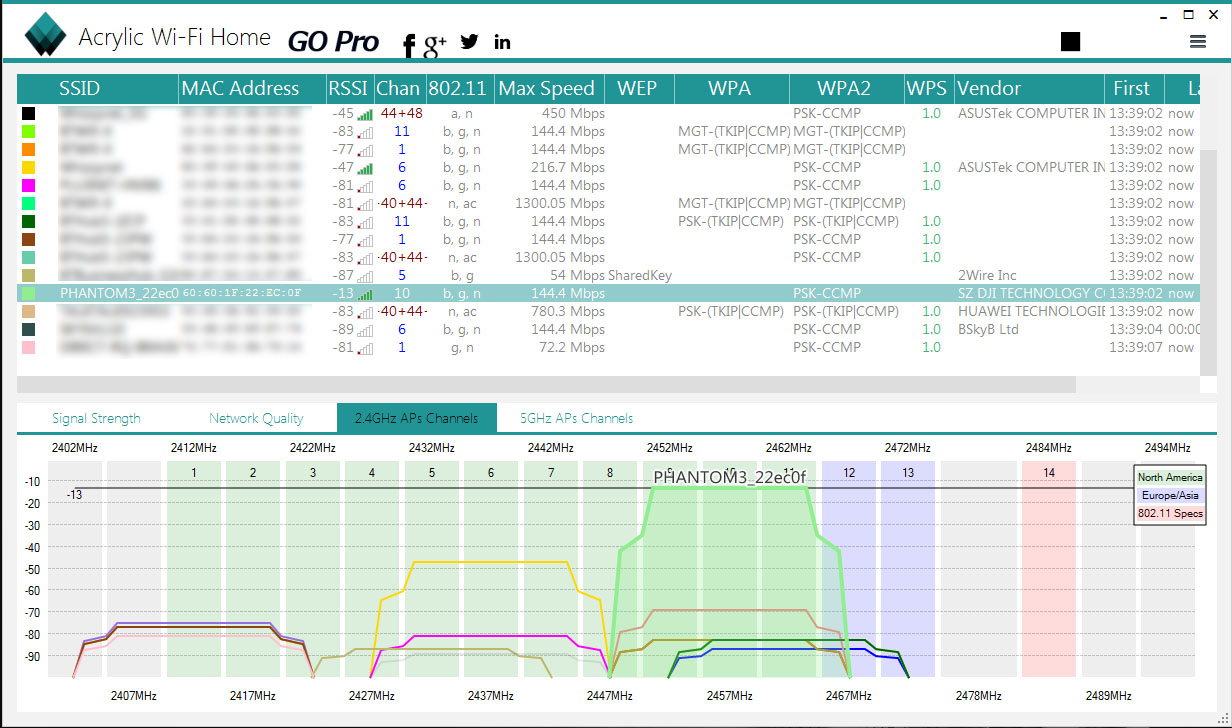Click the signal bars icon beside RSSI -45
Screen dimensions: 1232x728
pos(365,114)
